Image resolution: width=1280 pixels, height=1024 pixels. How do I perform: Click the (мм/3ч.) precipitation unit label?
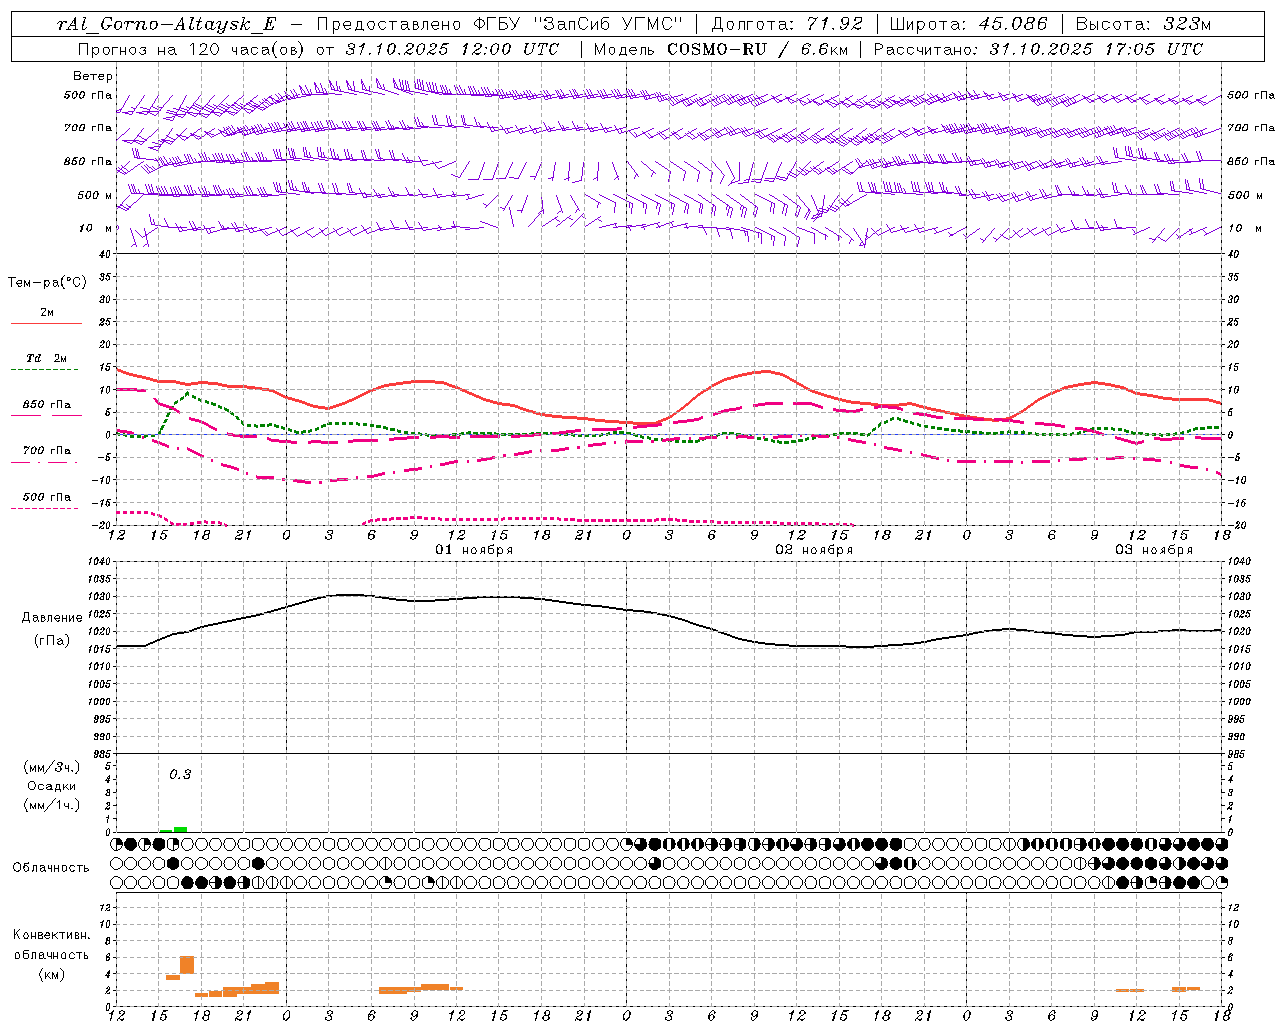pyautogui.click(x=52, y=767)
